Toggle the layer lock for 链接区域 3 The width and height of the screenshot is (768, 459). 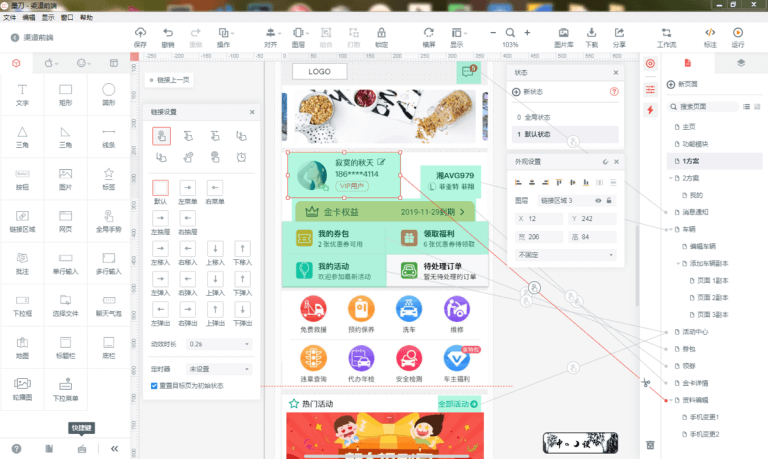coord(609,200)
